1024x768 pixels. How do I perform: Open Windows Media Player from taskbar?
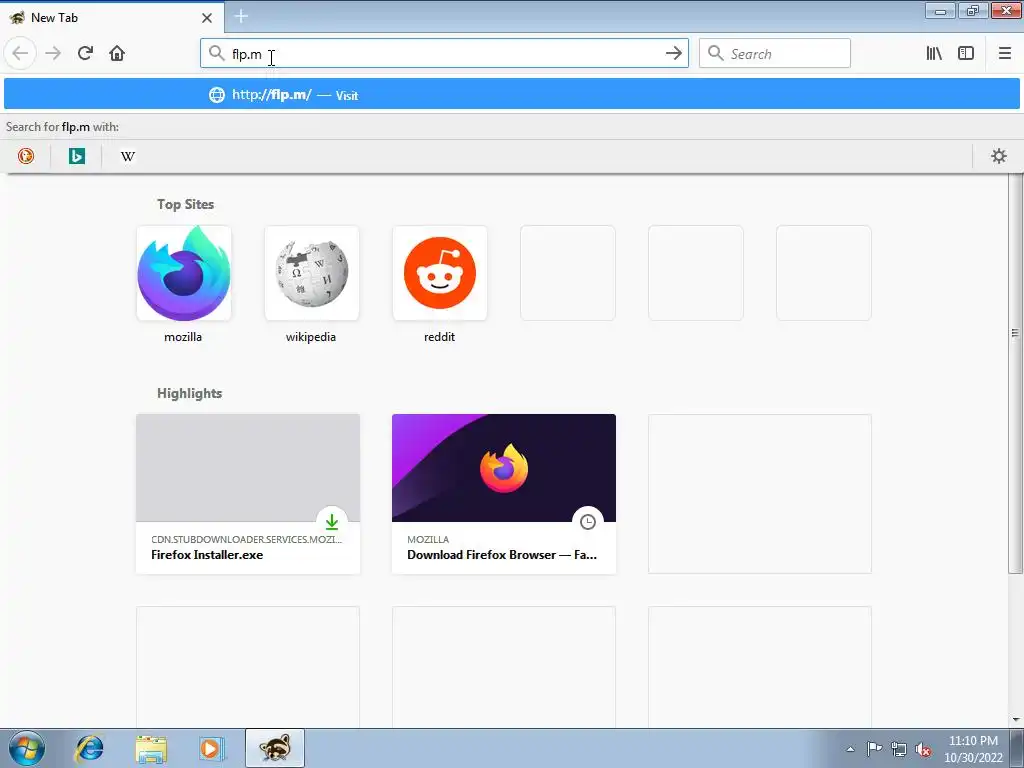pyautogui.click(x=212, y=748)
